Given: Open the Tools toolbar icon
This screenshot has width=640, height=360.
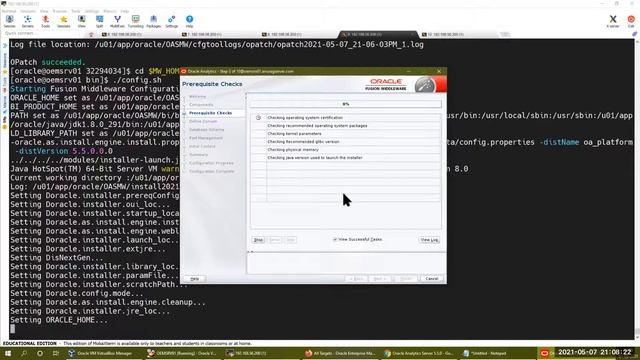Looking at the screenshot, I should coord(45,21).
